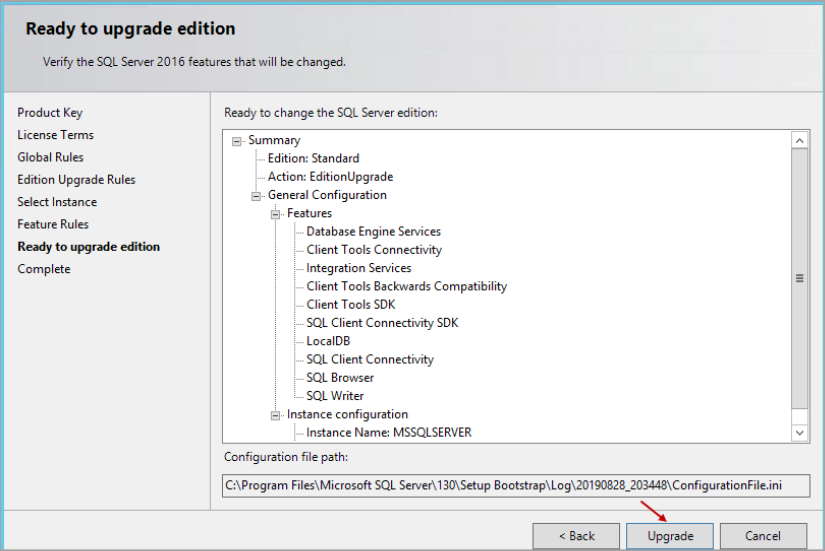
Task: Select the General Configuration item label
Action: click(x=327, y=195)
